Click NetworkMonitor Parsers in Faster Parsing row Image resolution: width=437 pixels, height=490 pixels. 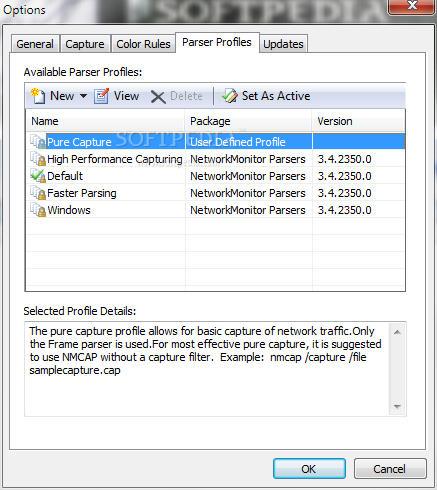pyautogui.click(x=248, y=193)
